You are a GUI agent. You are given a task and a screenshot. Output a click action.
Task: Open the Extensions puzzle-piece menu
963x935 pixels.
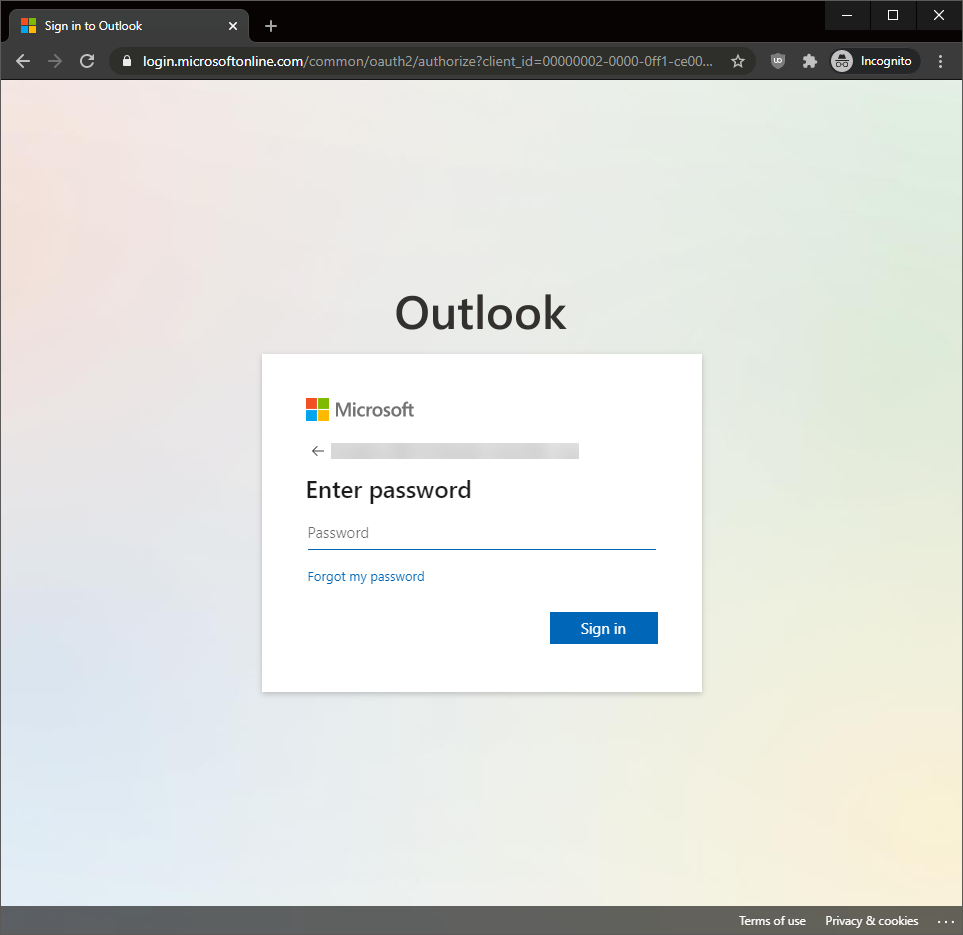coord(809,61)
